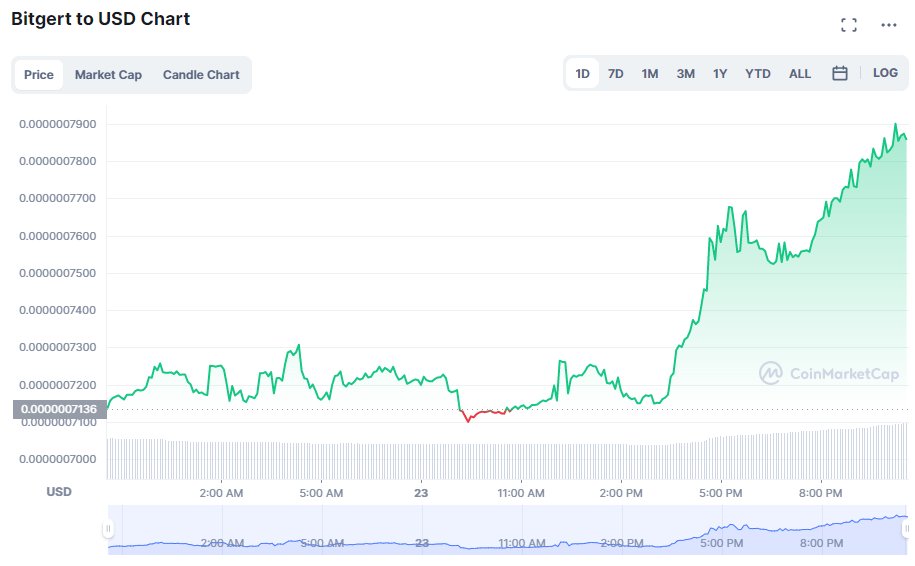Select the 1D time range
The height and width of the screenshot is (566, 915).
click(582, 74)
